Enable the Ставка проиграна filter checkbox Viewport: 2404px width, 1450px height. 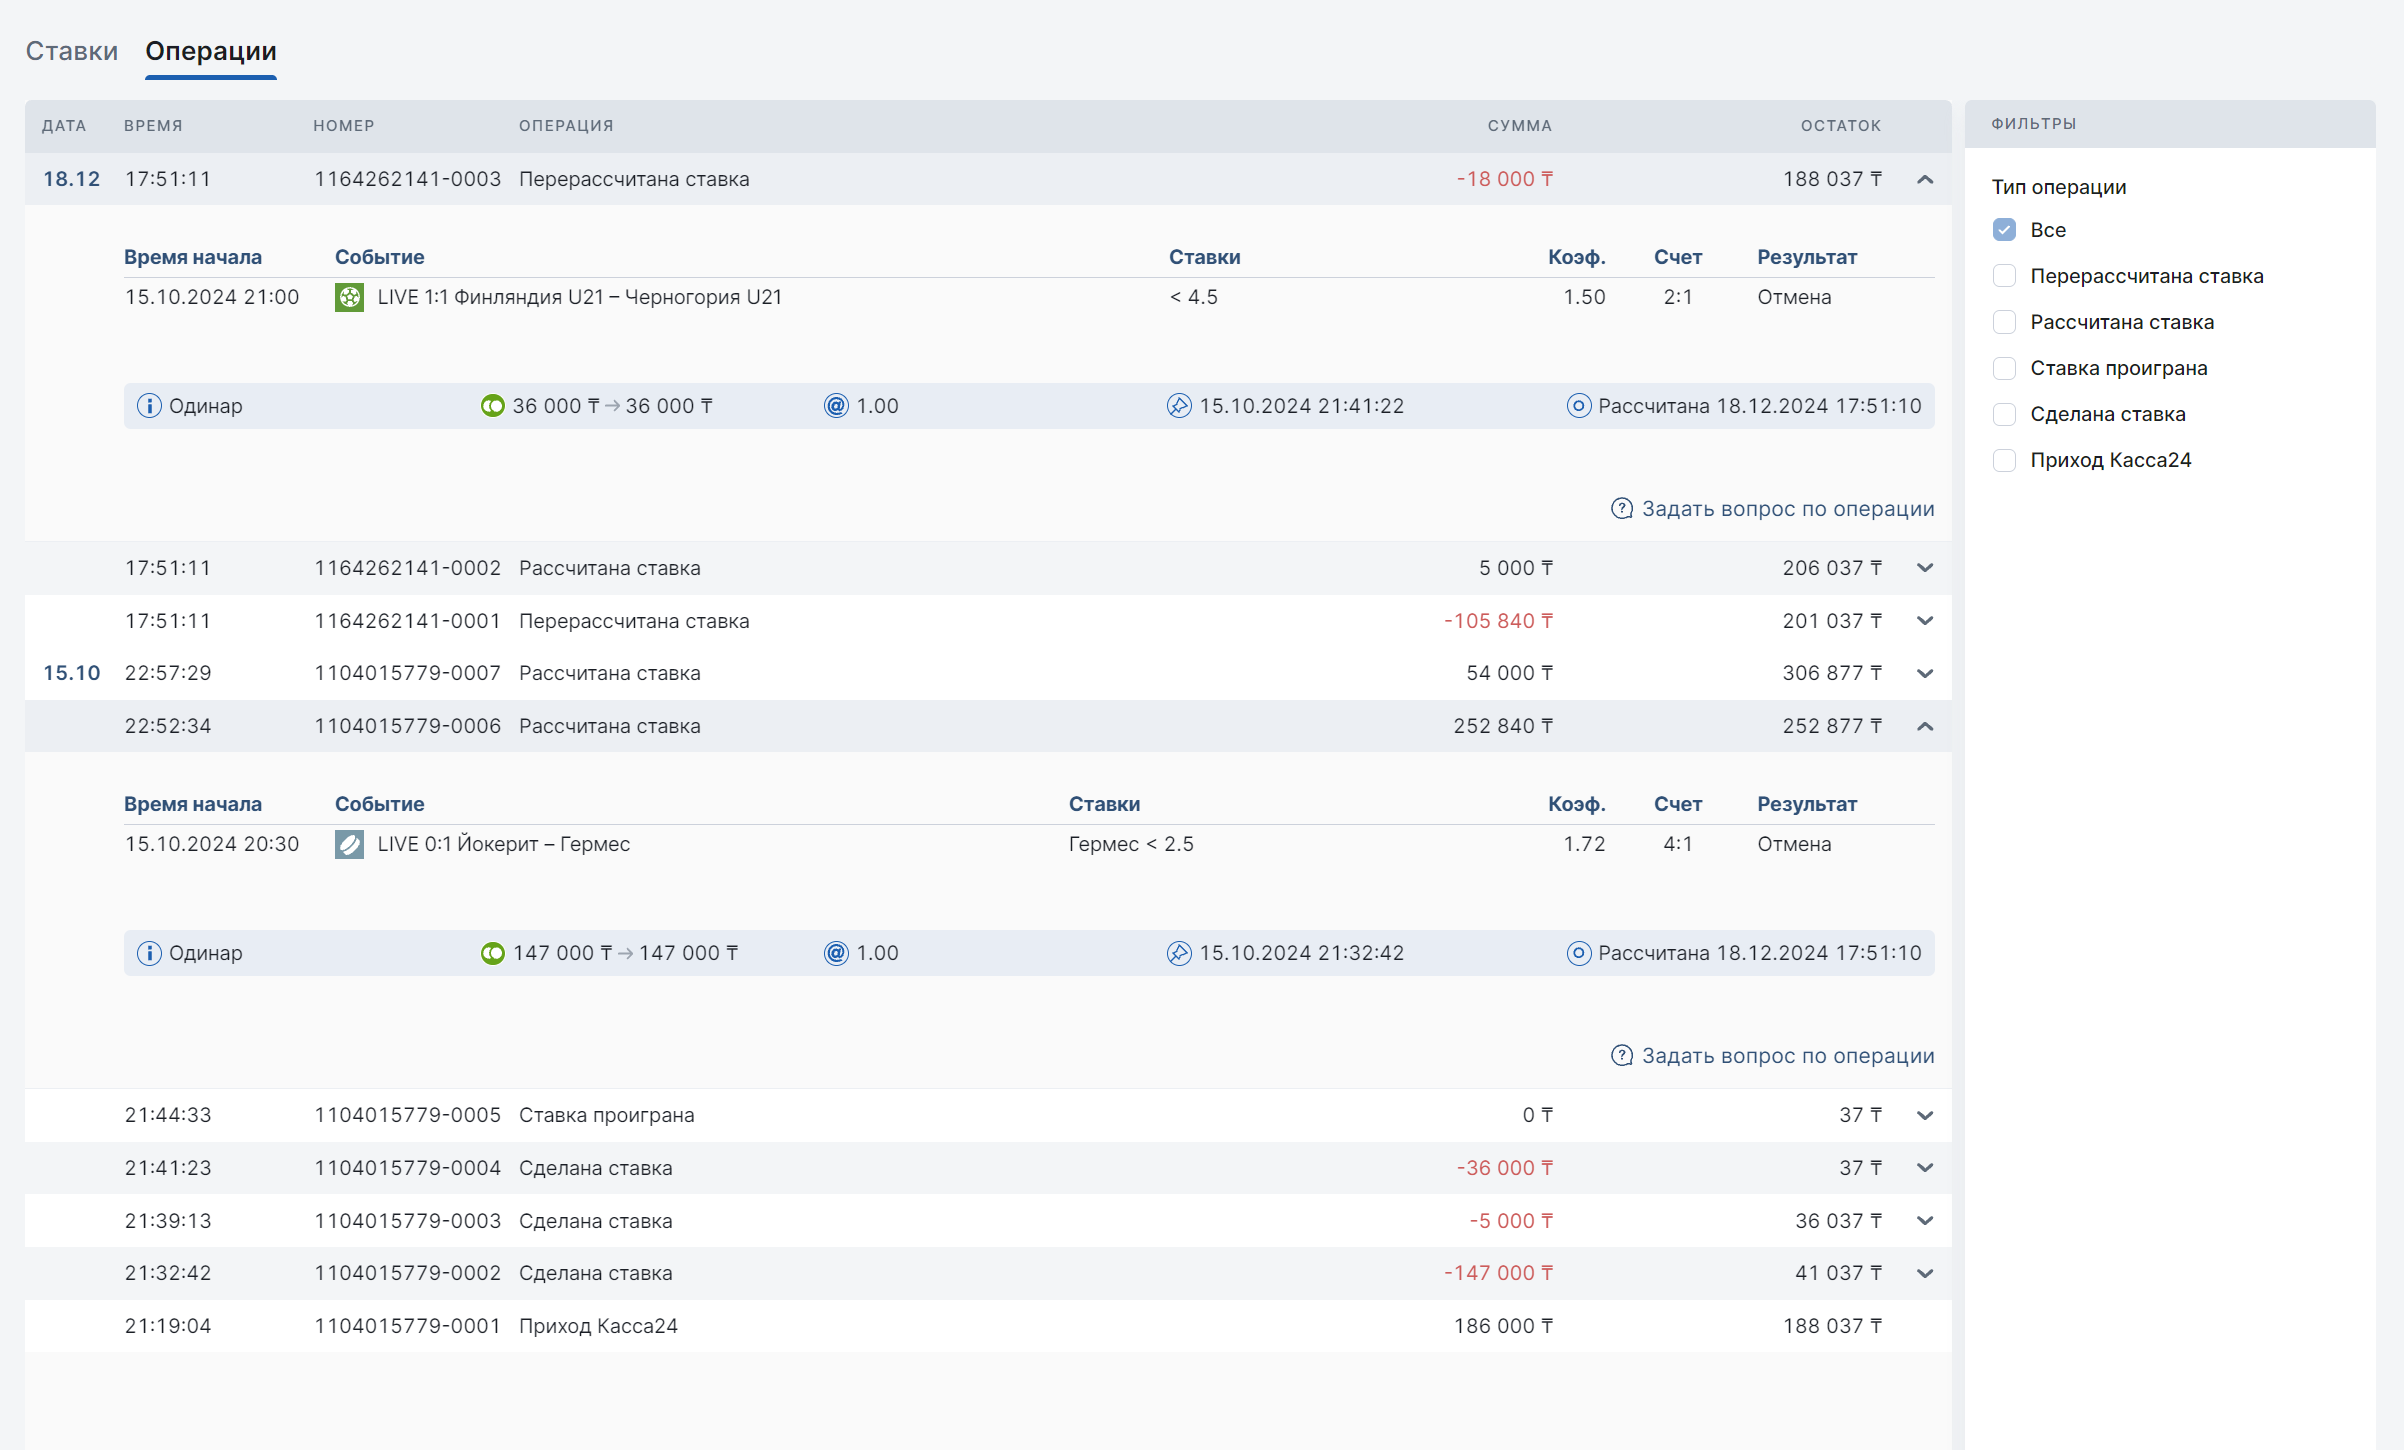click(x=2004, y=368)
